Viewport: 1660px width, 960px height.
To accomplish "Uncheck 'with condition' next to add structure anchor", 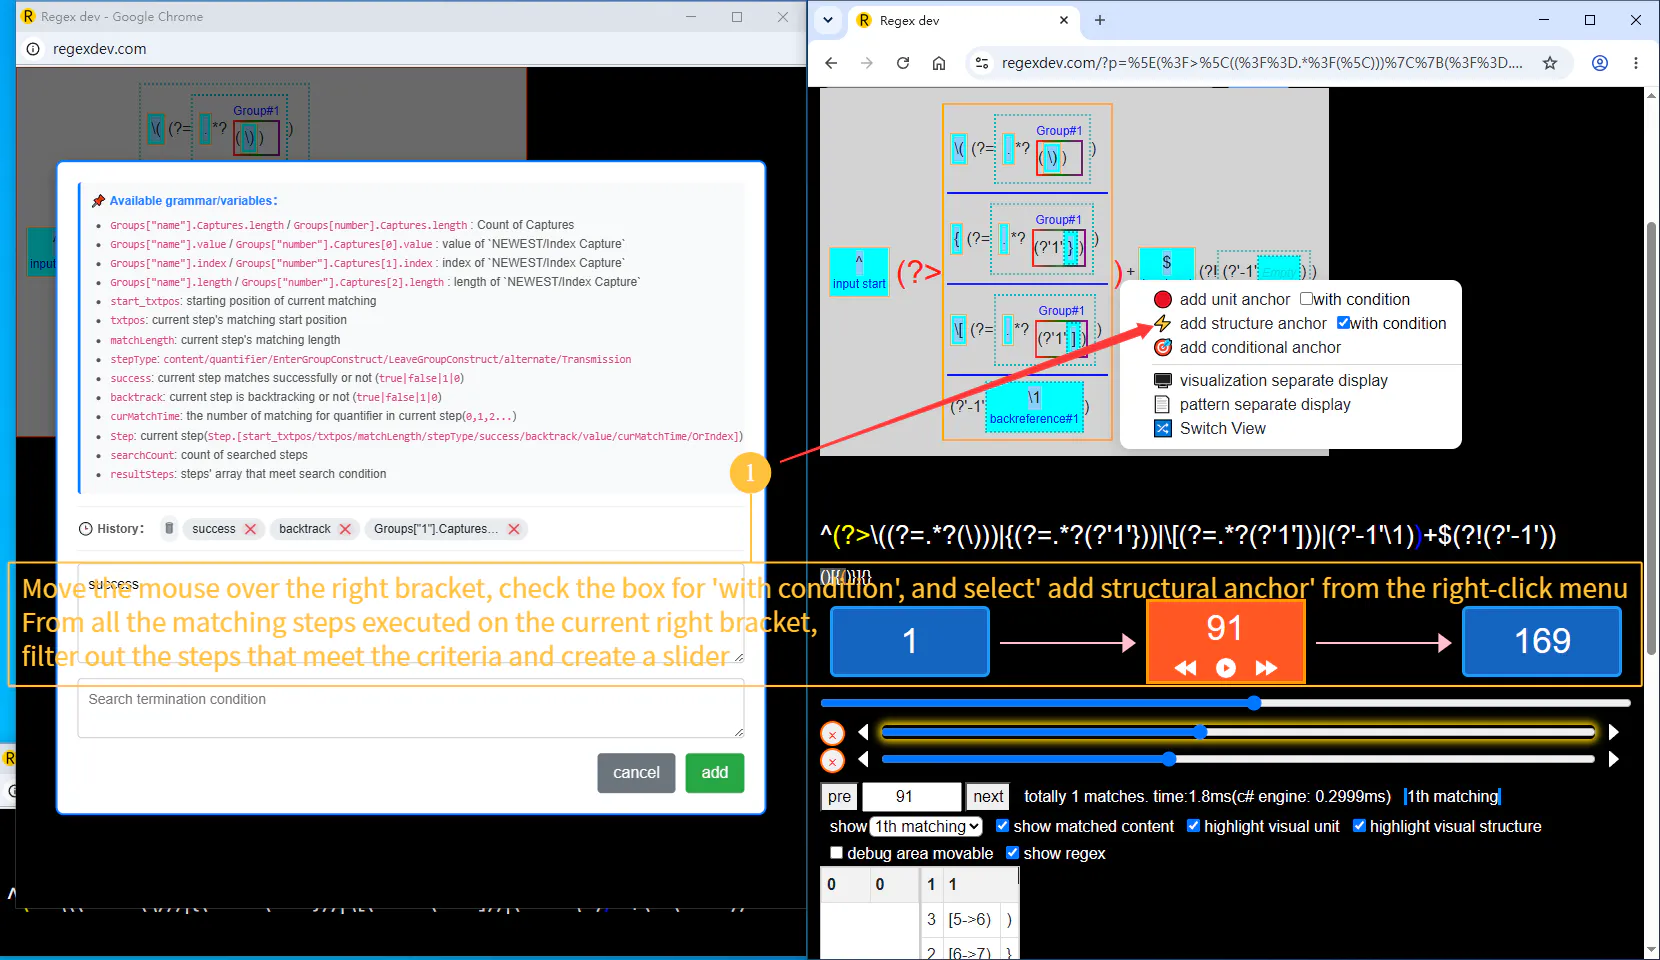I will [1343, 323].
